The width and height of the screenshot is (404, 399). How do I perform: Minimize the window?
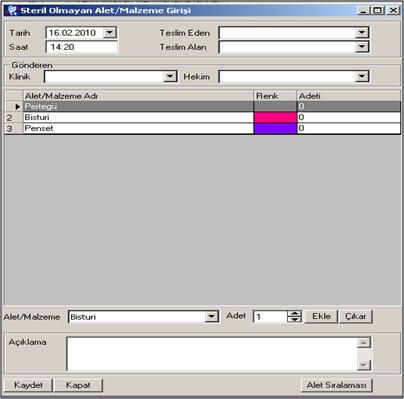363,10
